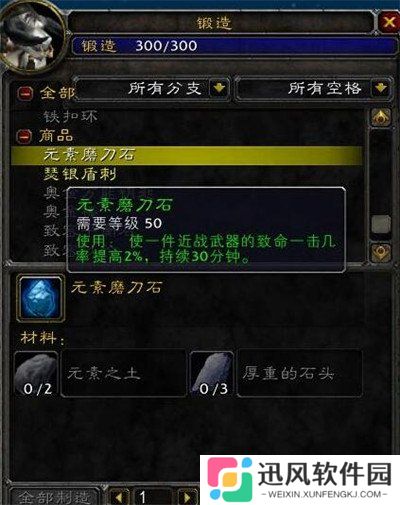400x505 pixels.
Task: Click the 元素之土 reagent icon
Action: (37, 373)
